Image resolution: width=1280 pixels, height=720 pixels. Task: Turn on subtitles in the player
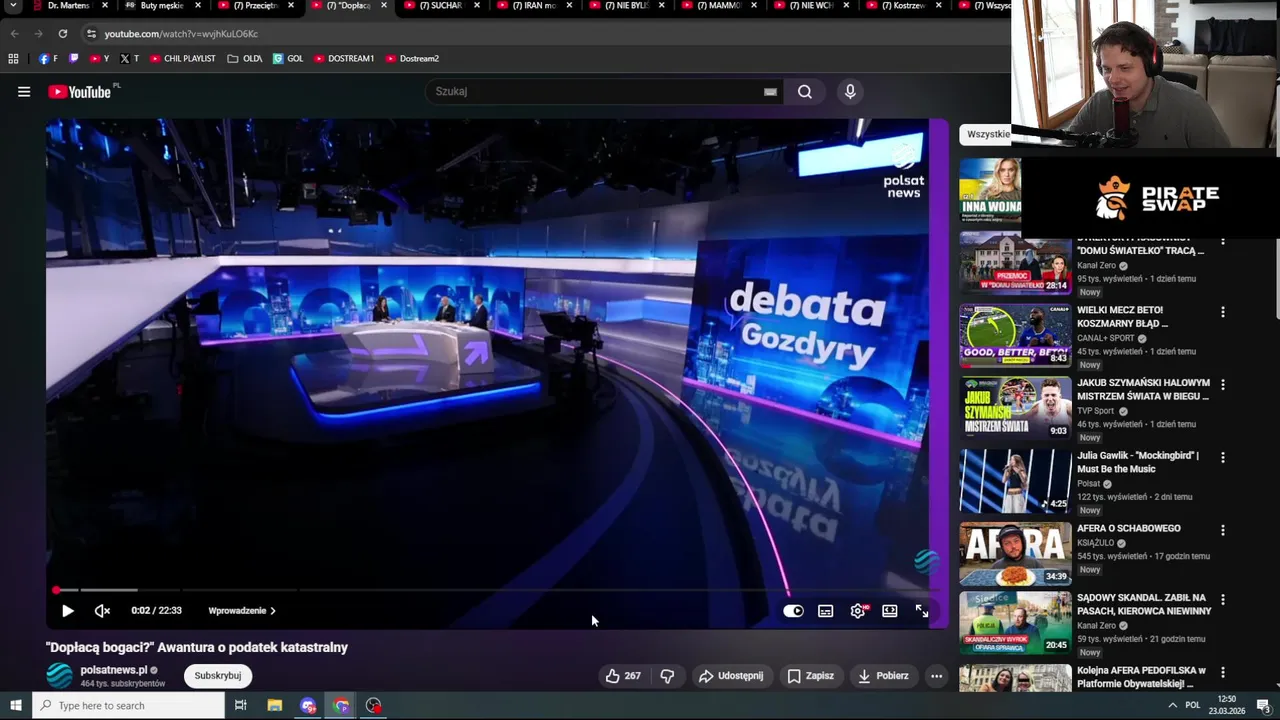826,611
